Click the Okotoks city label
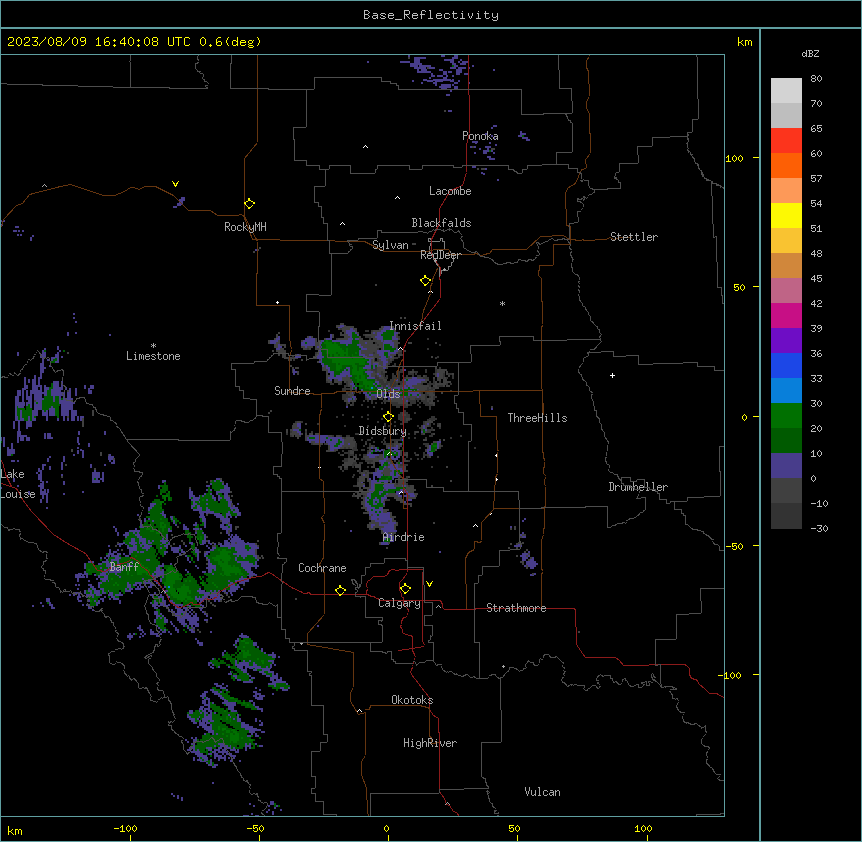The width and height of the screenshot is (862, 842). [x=412, y=700]
